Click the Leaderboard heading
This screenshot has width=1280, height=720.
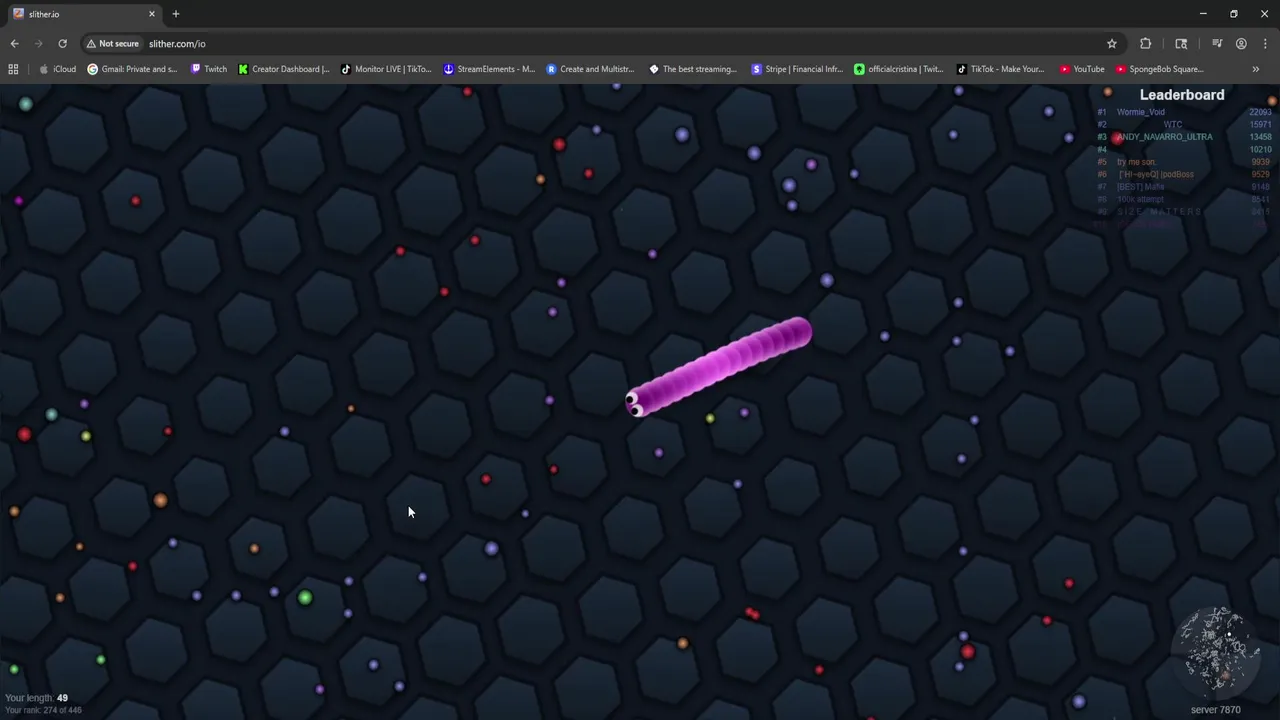[x=1182, y=95]
